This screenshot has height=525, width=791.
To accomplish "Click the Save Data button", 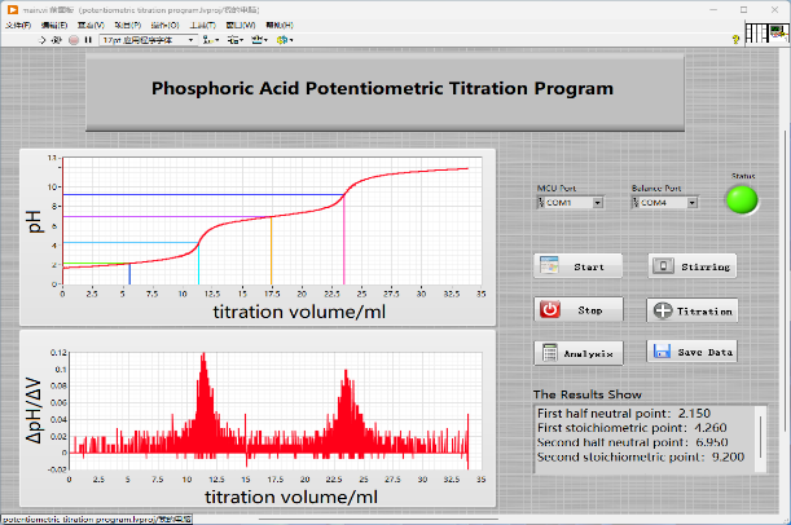I will pos(693,351).
